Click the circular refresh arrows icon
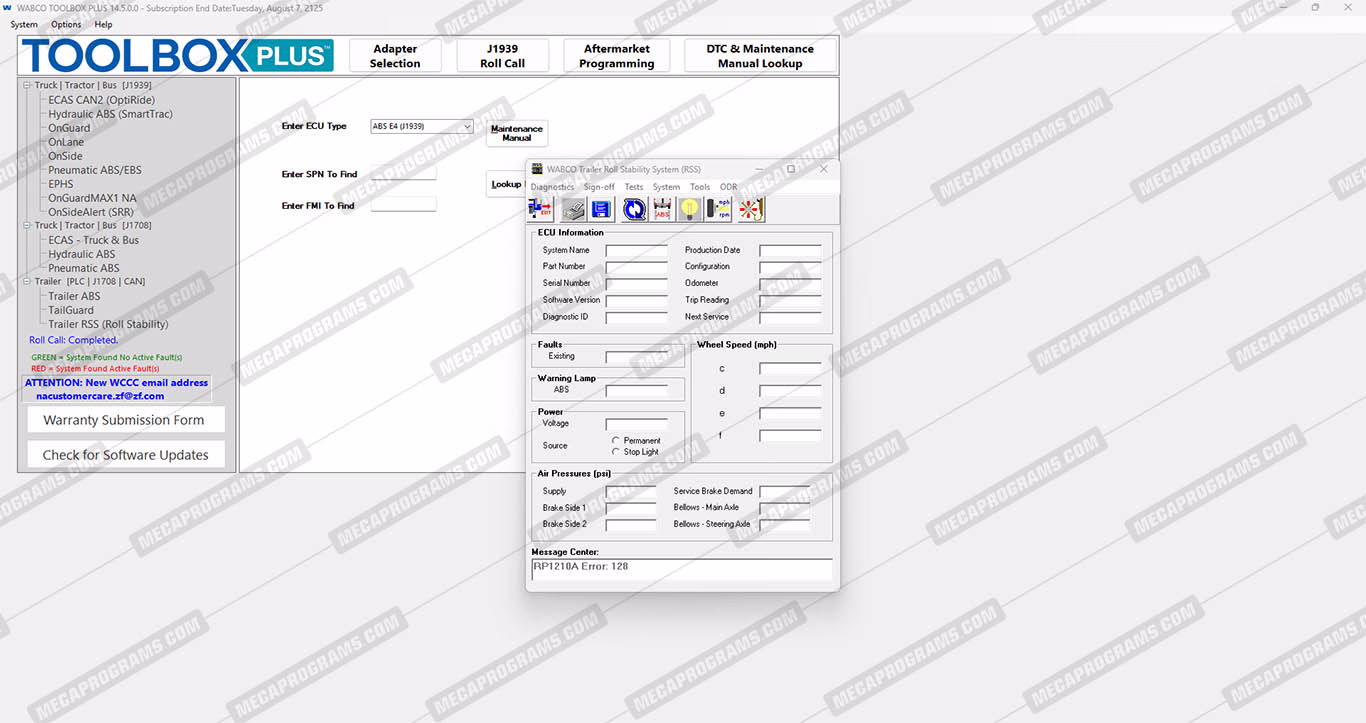The image size is (1366, 723). [634, 209]
